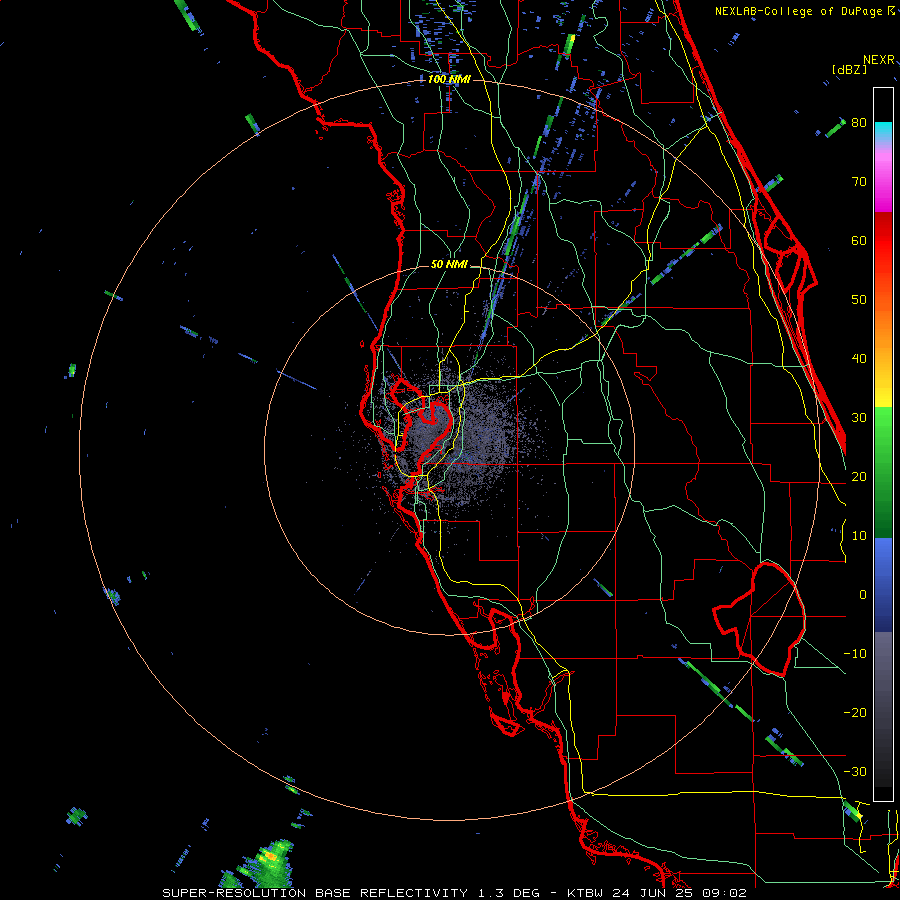
Task: Click the Super-Resolution Base Reflectivity caption
Action: (x=455, y=893)
